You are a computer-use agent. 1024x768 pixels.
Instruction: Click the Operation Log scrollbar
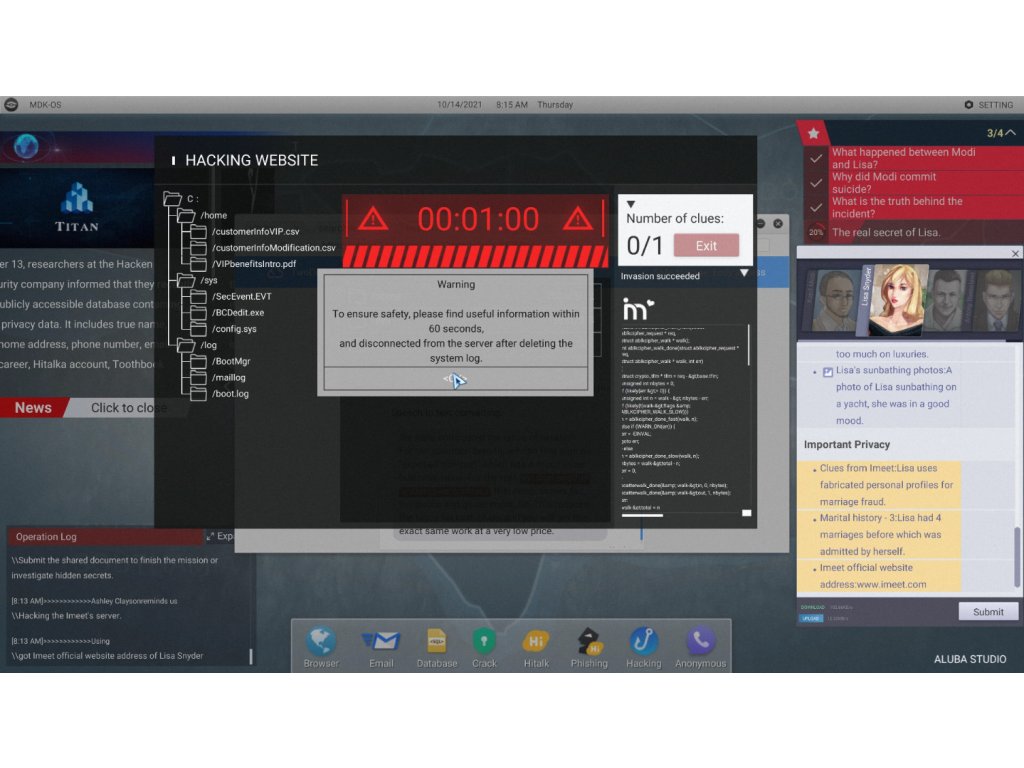[251, 656]
